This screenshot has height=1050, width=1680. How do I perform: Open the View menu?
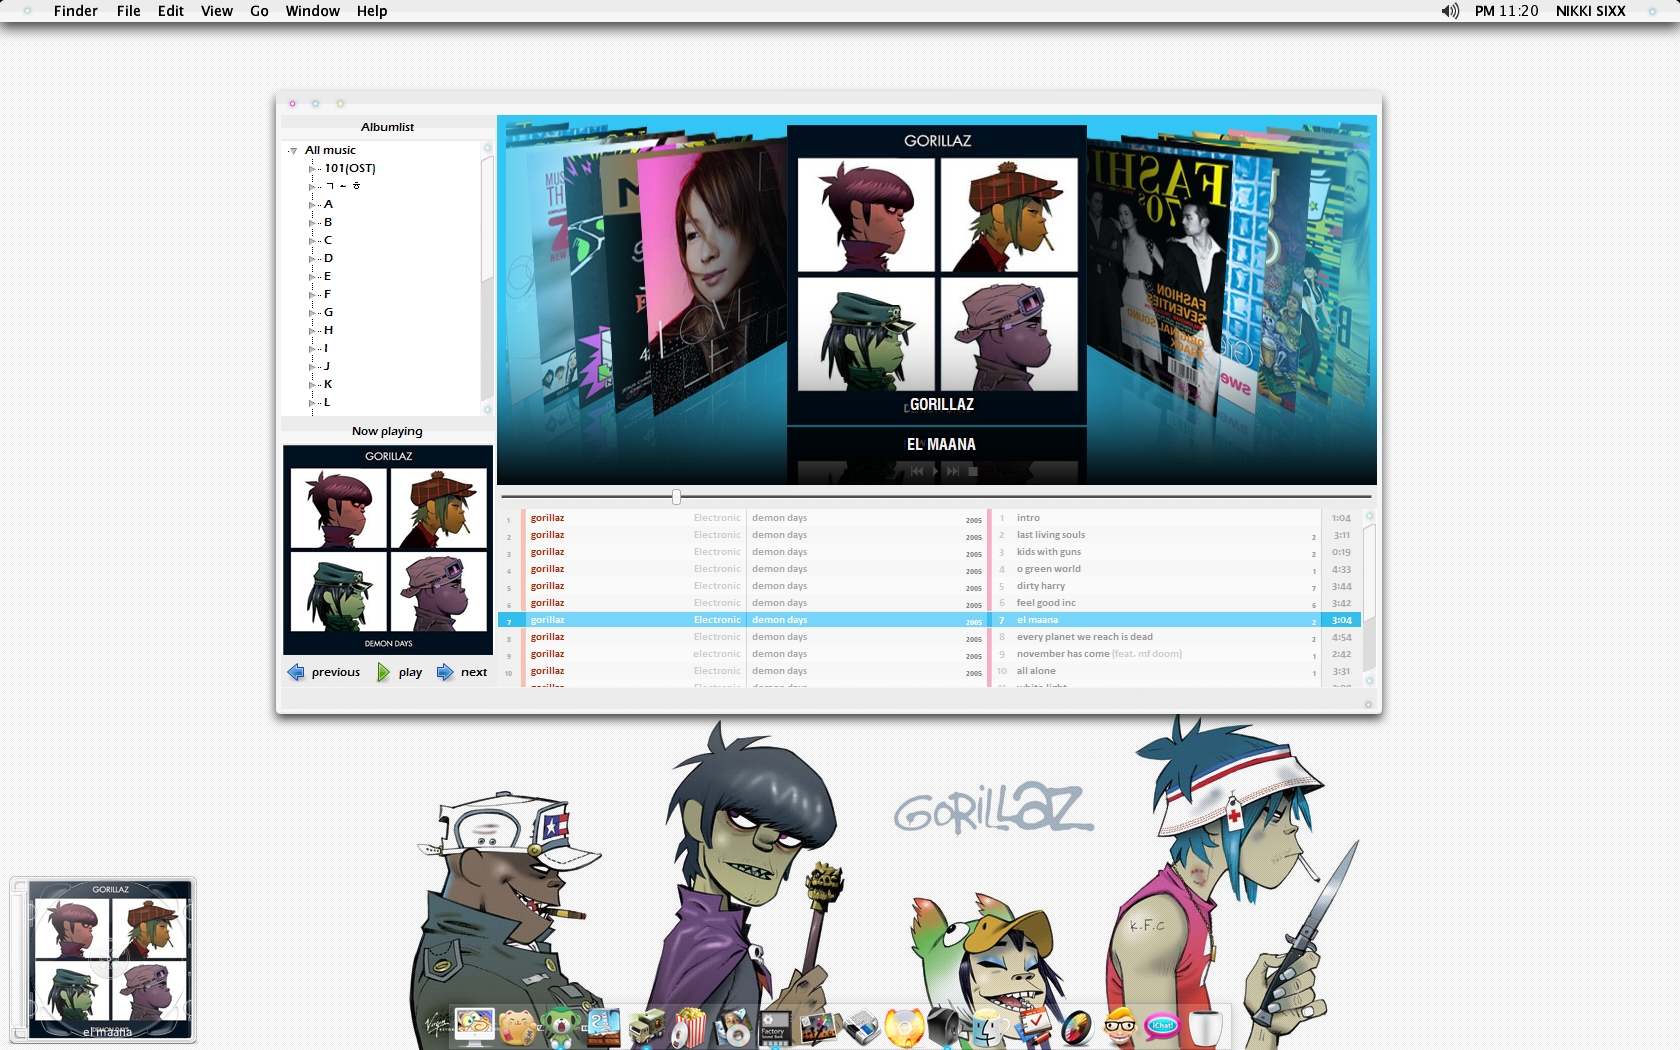pyautogui.click(x=216, y=11)
